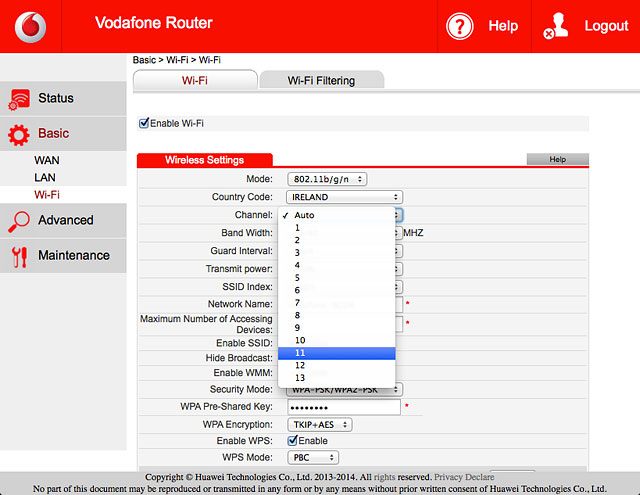Image resolution: width=640 pixels, height=495 pixels.
Task: Open the WPS Mode PBC dropdown
Action: point(313,457)
